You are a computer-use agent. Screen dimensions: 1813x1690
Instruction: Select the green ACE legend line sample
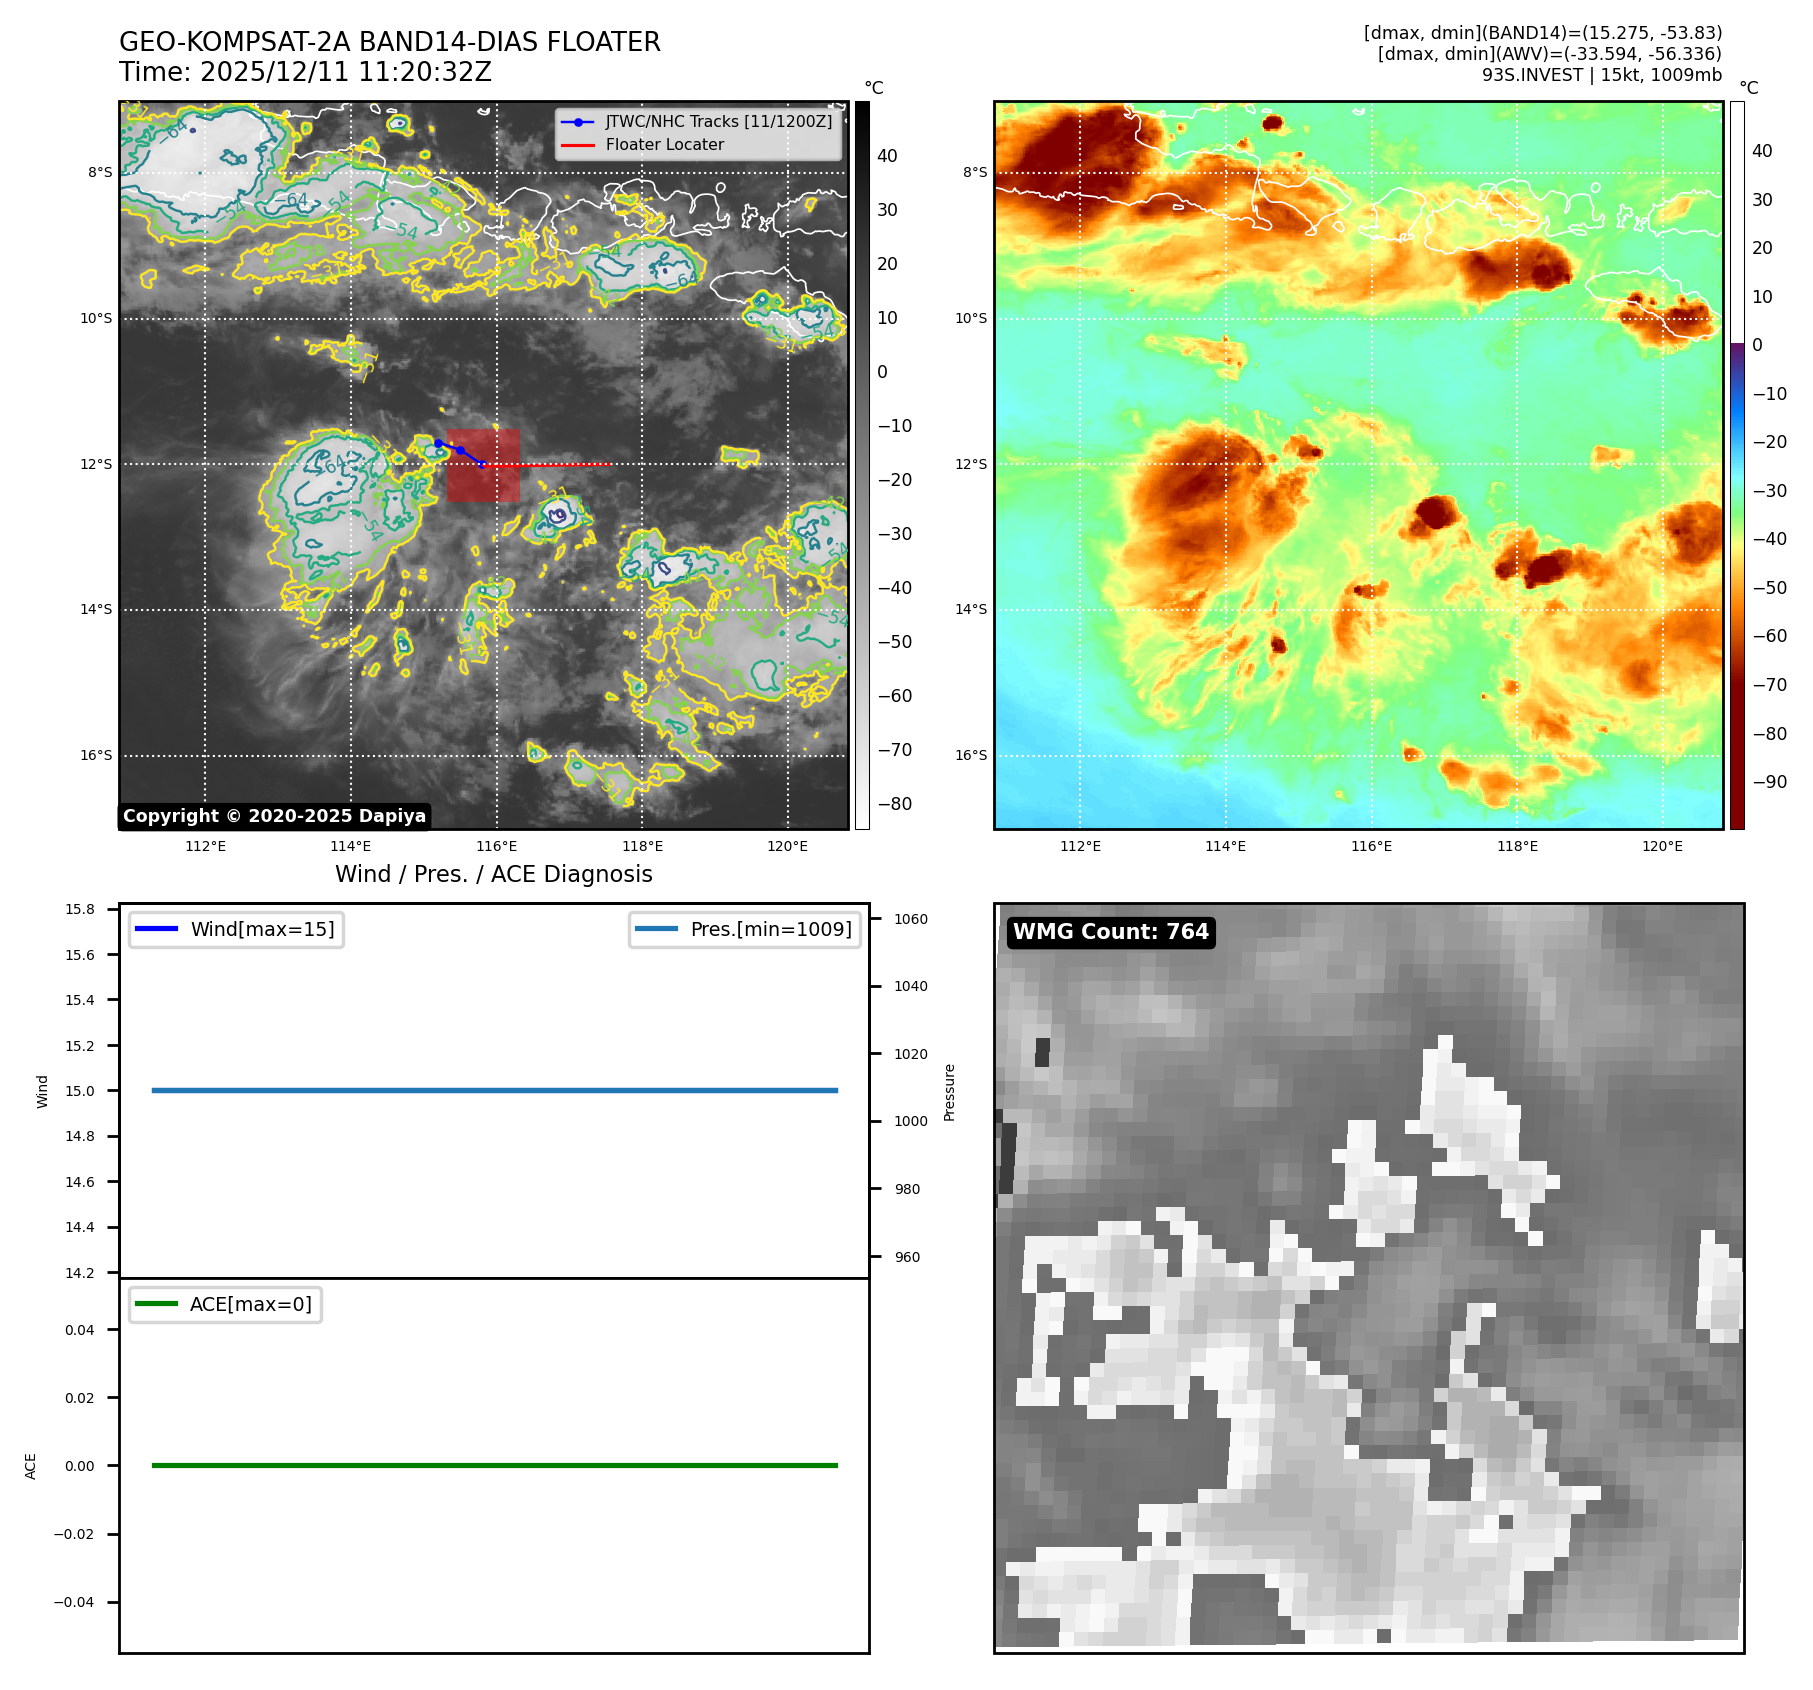point(156,1304)
